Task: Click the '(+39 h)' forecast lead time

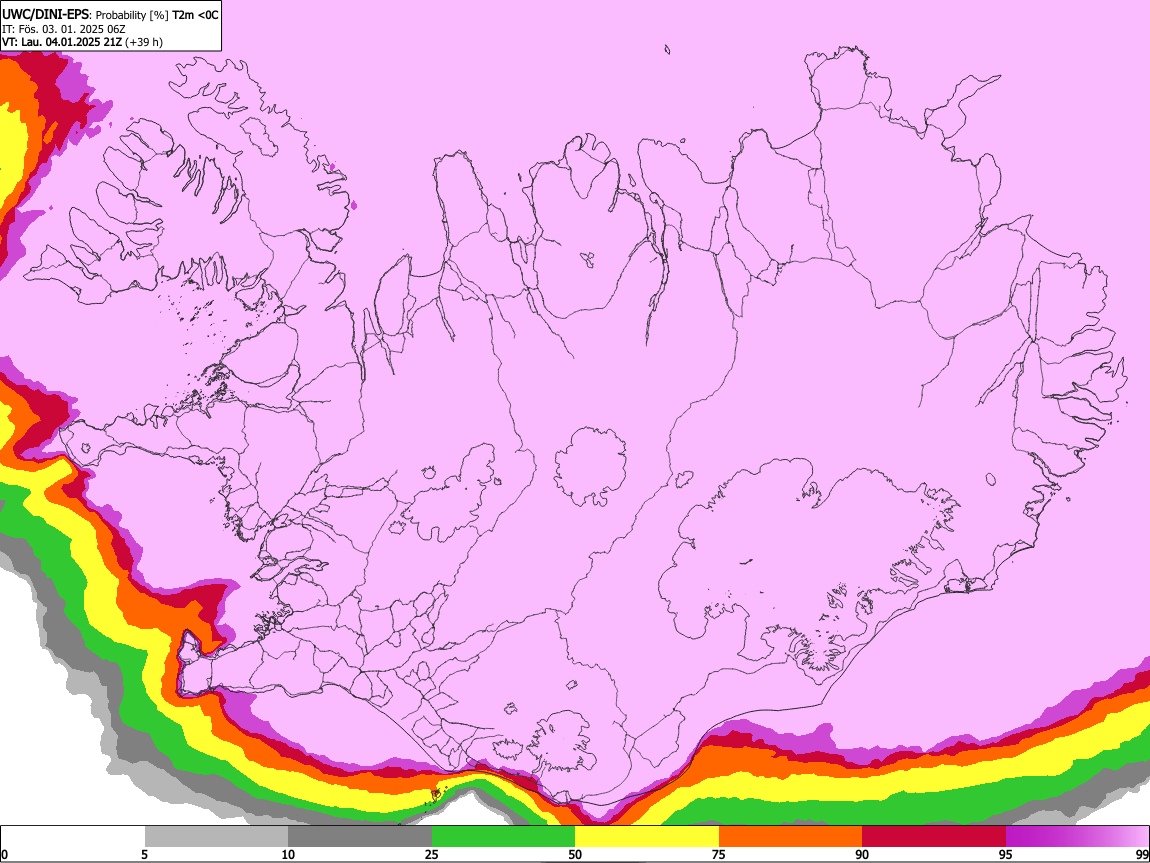Action: click(144, 42)
